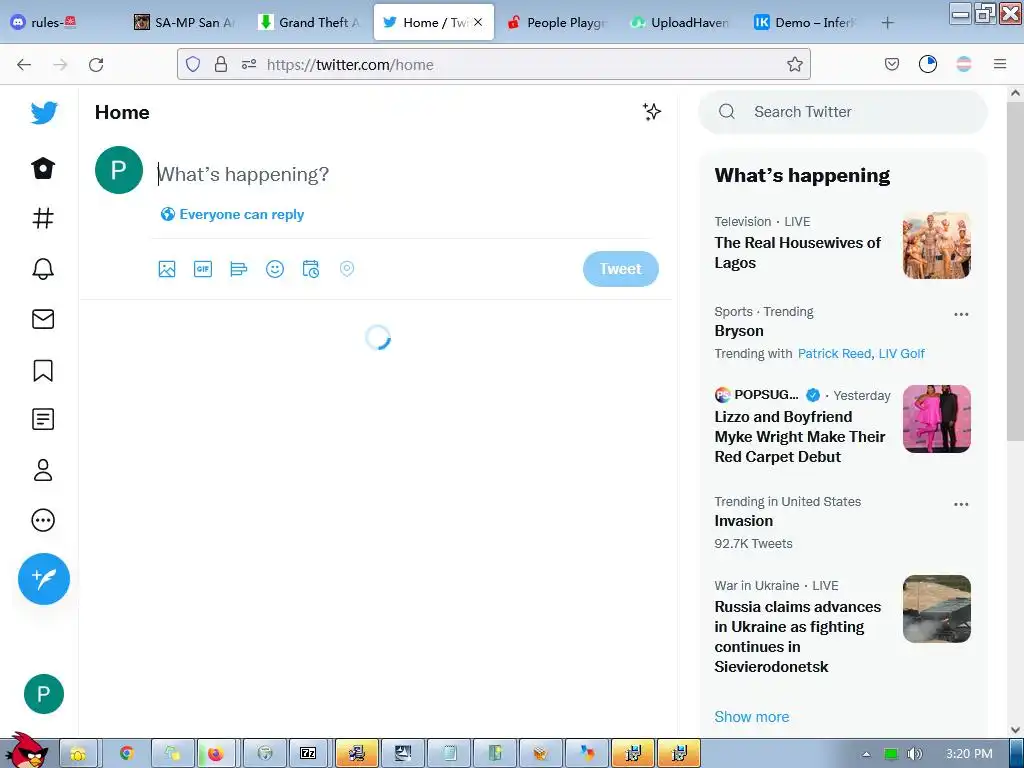Close the Home / Twitter tab
This screenshot has width=1024, height=768.
[478, 22]
